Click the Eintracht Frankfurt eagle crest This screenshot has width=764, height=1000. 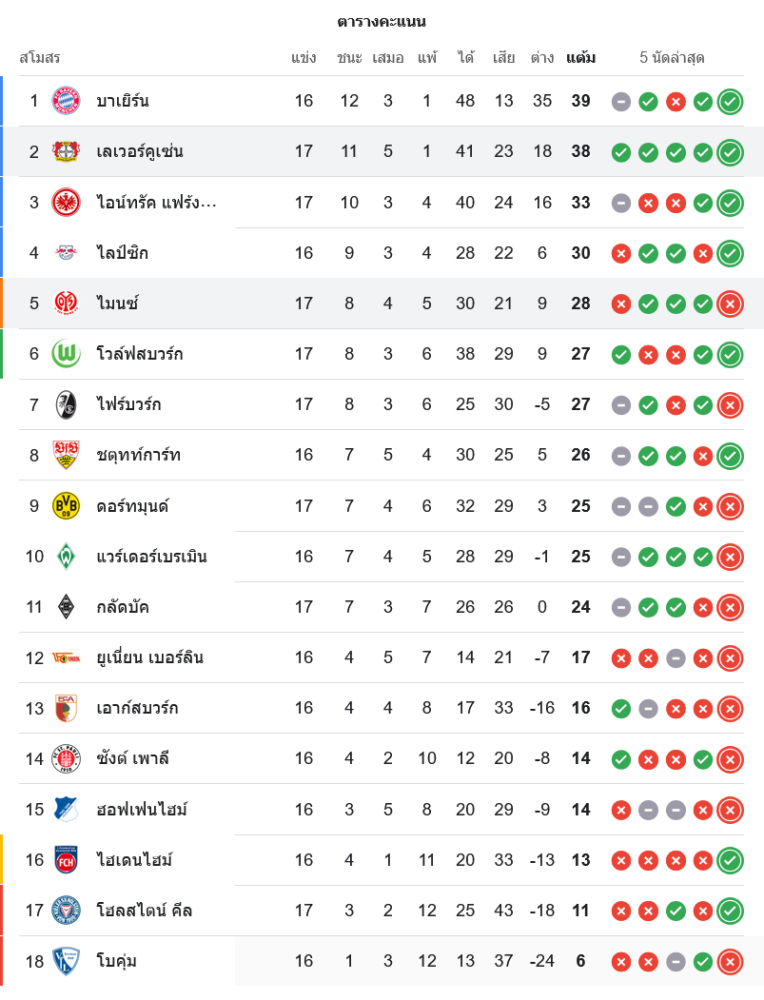coord(65,202)
